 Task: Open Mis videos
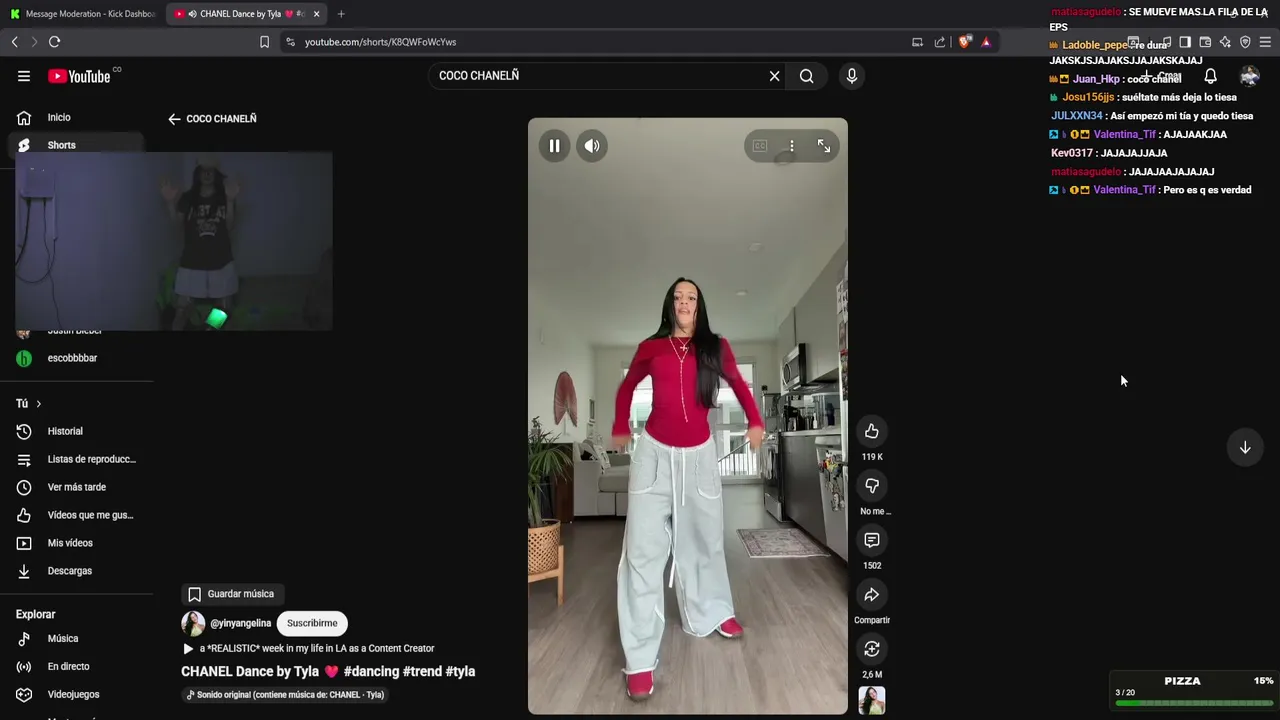click(x=77, y=543)
